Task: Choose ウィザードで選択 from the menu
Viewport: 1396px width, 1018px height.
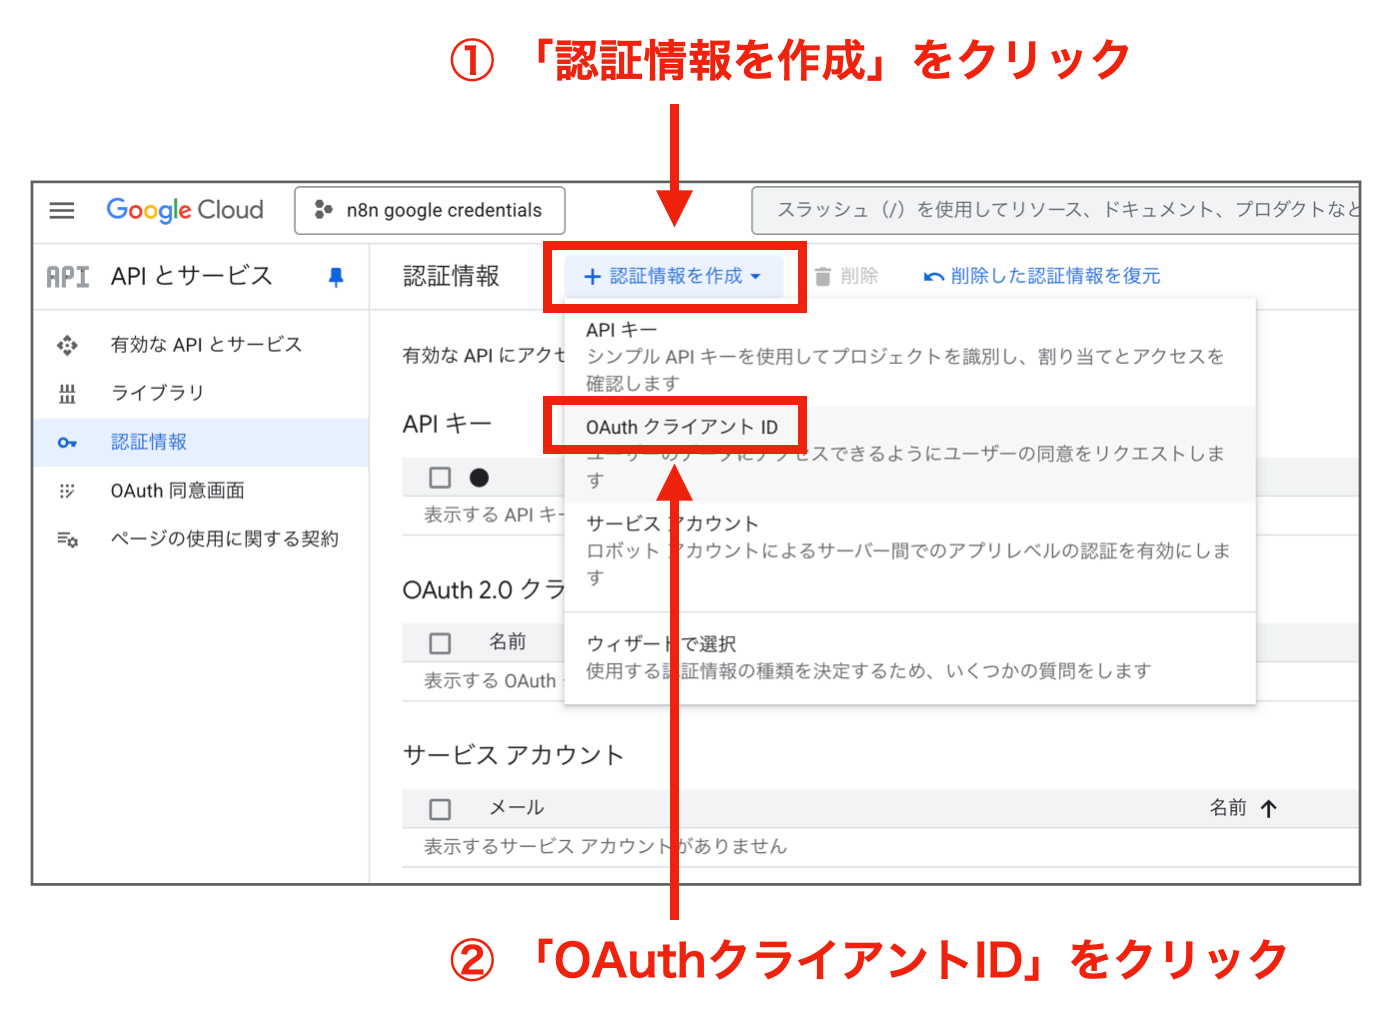Action: tap(661, 644)
